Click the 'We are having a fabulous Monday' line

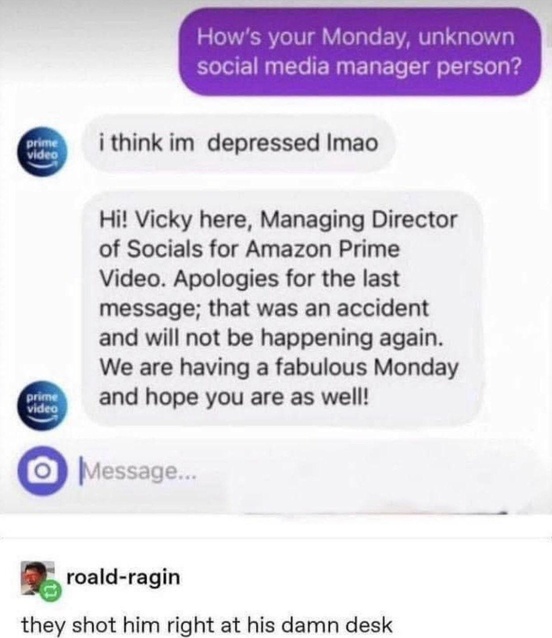pos(279,367)
